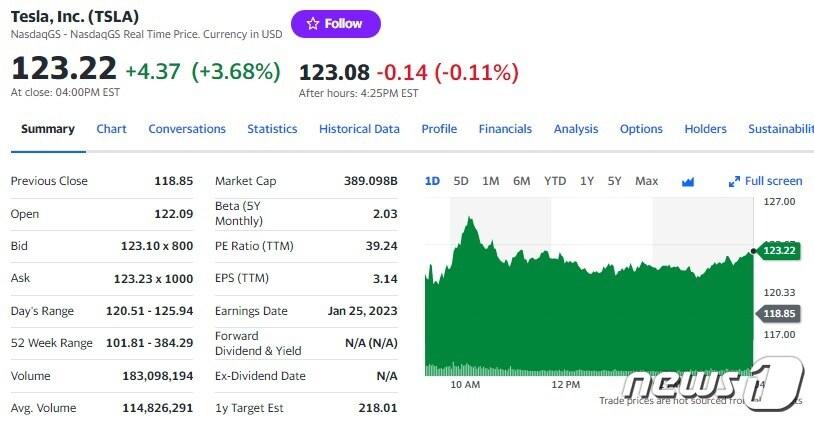Open the Holders tab
This screenshot has height=423, width=814.
(x=705, y=129)
